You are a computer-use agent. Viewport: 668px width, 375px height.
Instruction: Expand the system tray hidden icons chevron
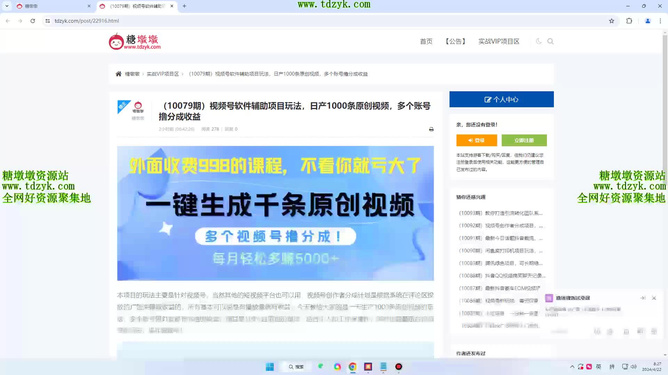tap(572, 366)
